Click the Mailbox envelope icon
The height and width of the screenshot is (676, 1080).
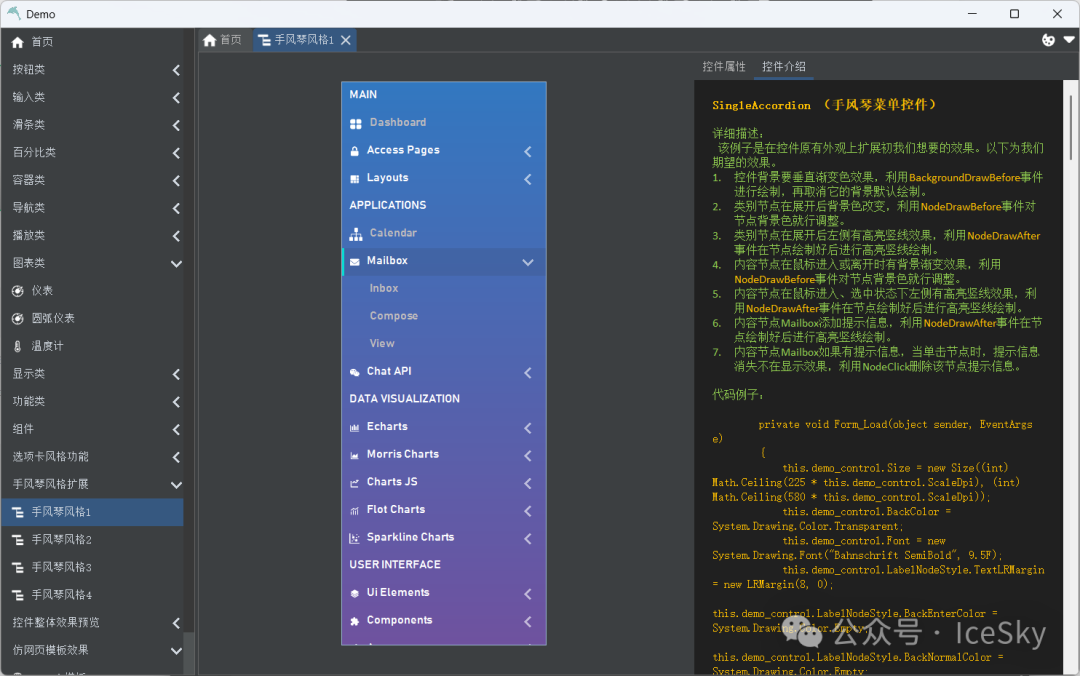355,261
